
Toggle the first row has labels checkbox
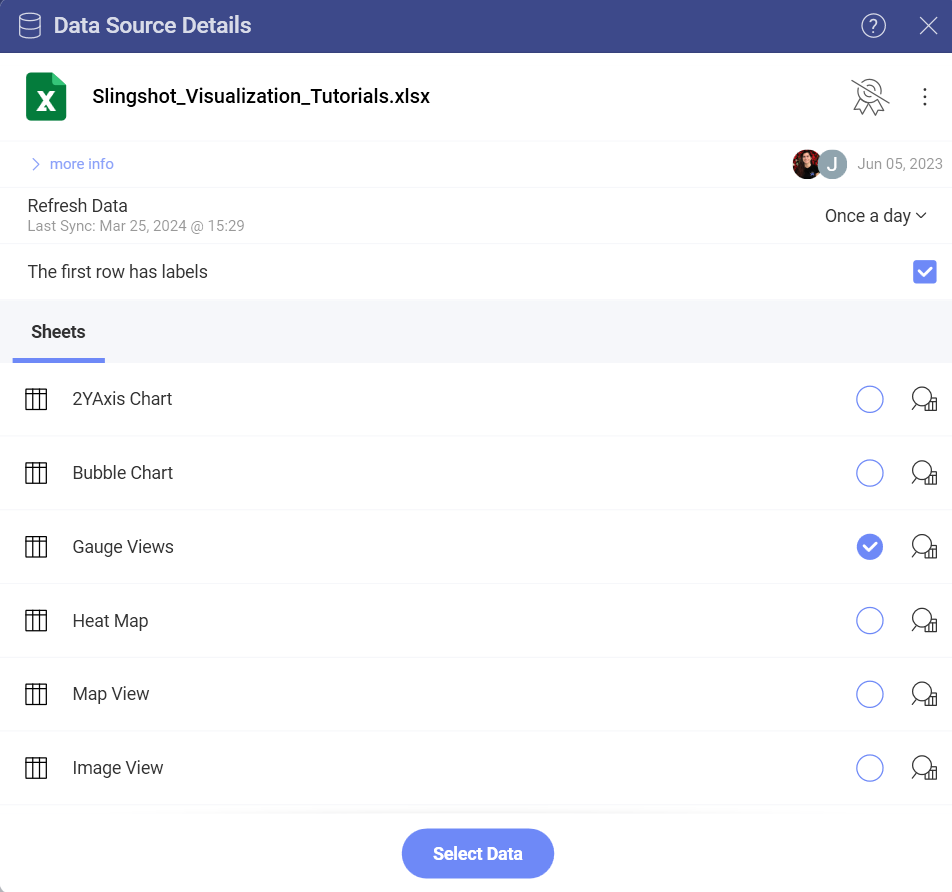click(x=924, y=271)
